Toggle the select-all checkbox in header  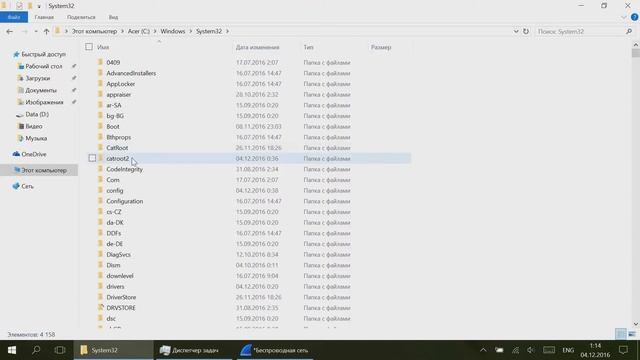89,47
